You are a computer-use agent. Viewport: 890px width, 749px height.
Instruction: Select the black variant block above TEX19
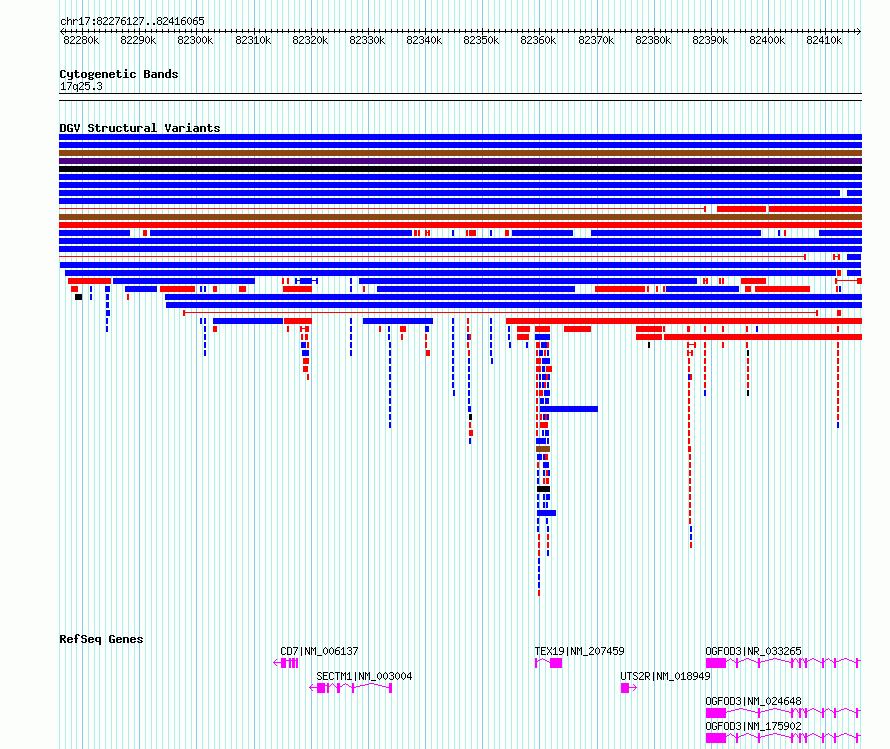pyautogui.click(x=543, y=489)
